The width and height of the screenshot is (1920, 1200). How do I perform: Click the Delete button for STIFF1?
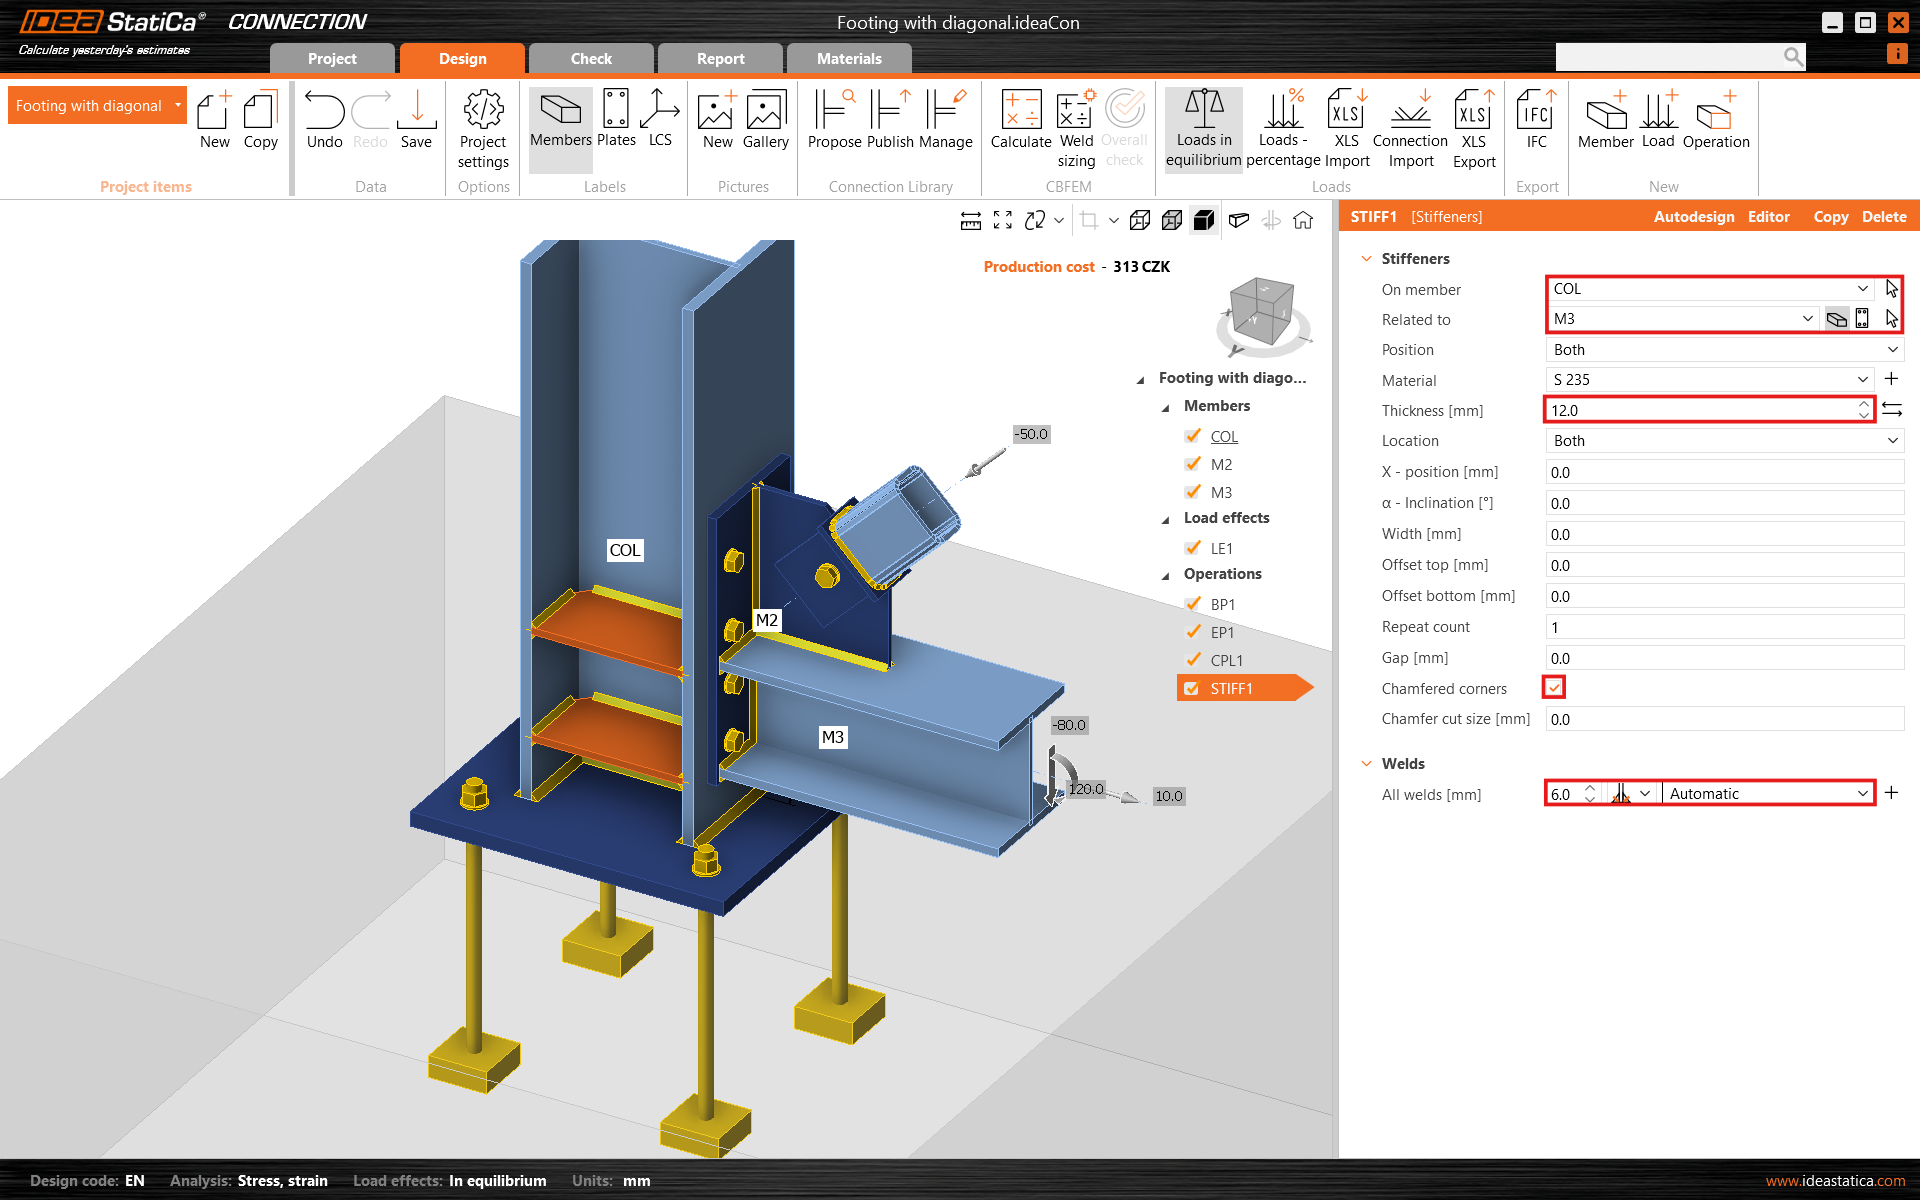pyautogui.click(x=1884, y=217)
